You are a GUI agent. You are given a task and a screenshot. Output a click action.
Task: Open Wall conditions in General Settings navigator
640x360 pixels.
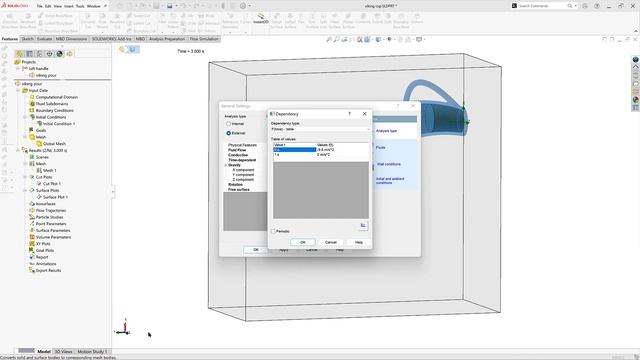389,164
